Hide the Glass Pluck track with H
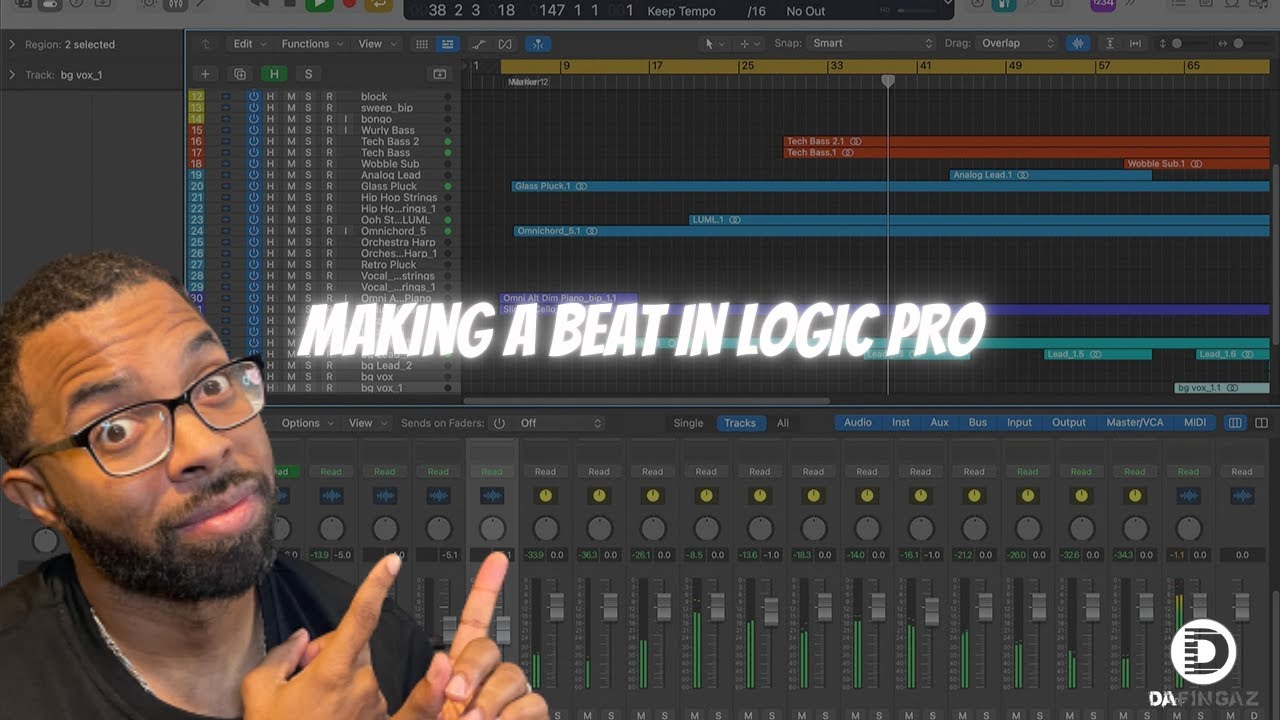This screenshot has width=1280, height=720. (270, 186)
